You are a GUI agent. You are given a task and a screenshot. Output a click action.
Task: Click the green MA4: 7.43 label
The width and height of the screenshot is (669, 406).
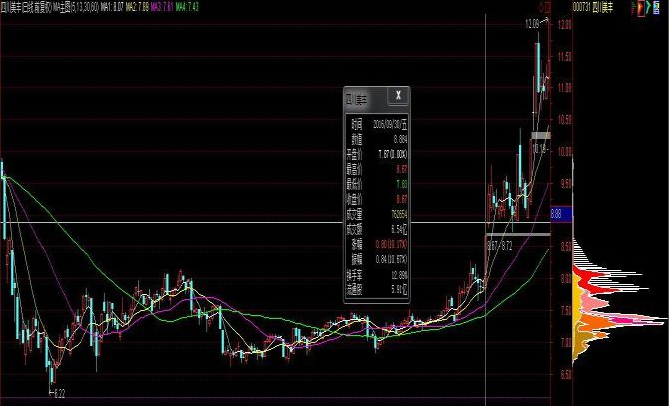pyautogui.click(x=187, y=7)
